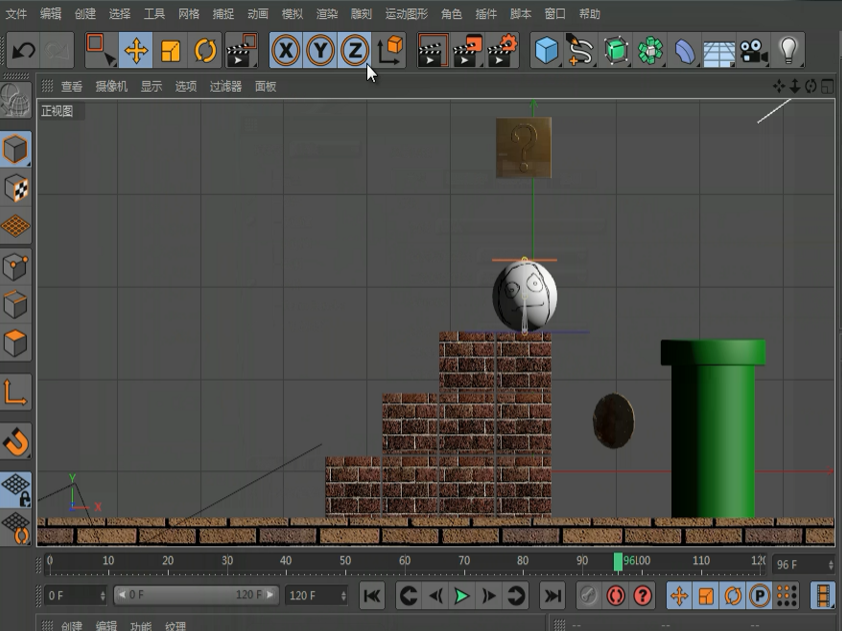The image size is (842, 631).
Task: Open the blue Bend deformer icon
Action: pyautogui.click(x=684, y=50)
